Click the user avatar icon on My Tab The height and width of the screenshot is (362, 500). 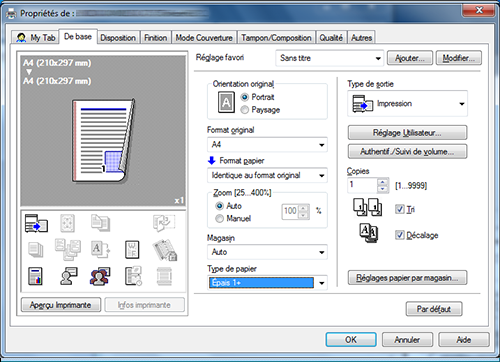21,38
